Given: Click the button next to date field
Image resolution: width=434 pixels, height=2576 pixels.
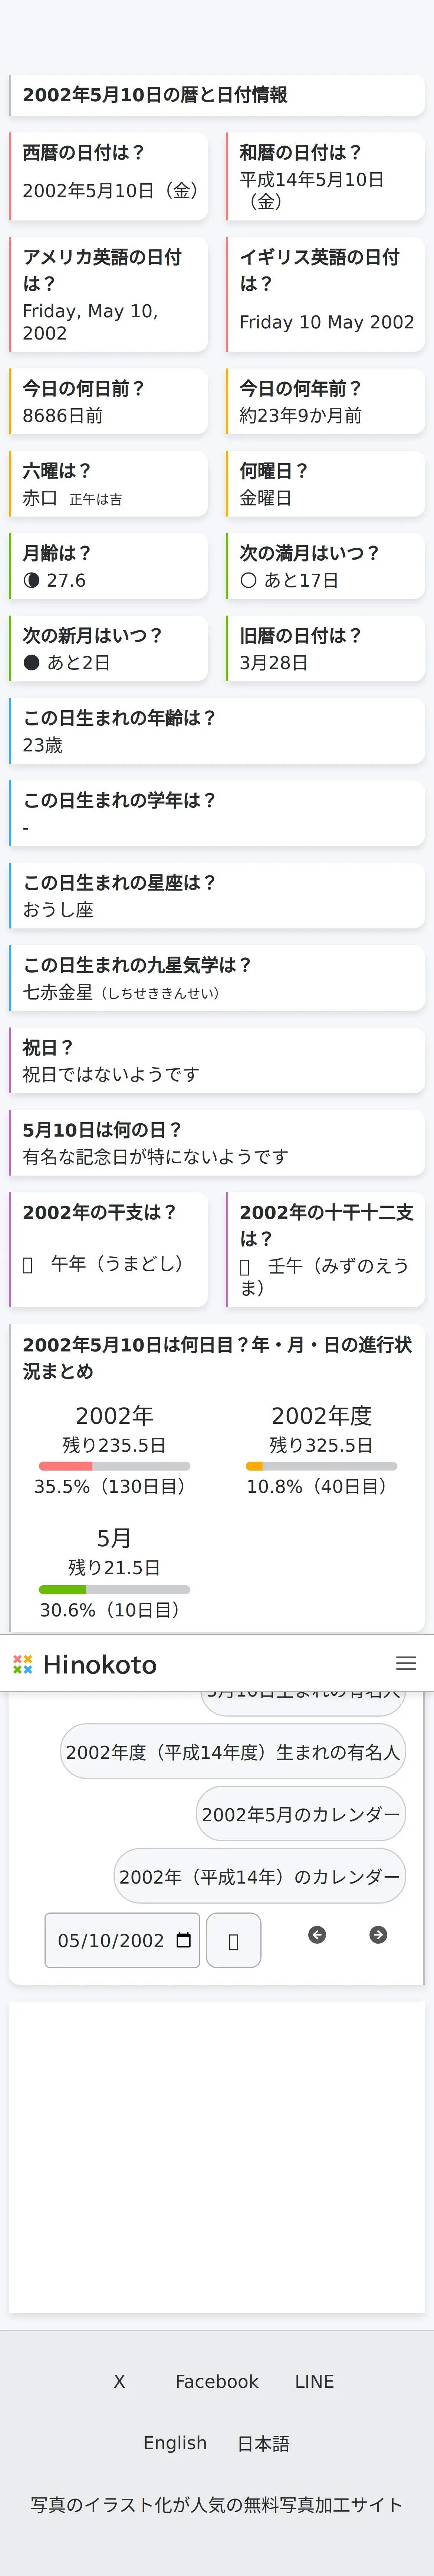Looking at the screenshot, I should tap(233, 1940).
